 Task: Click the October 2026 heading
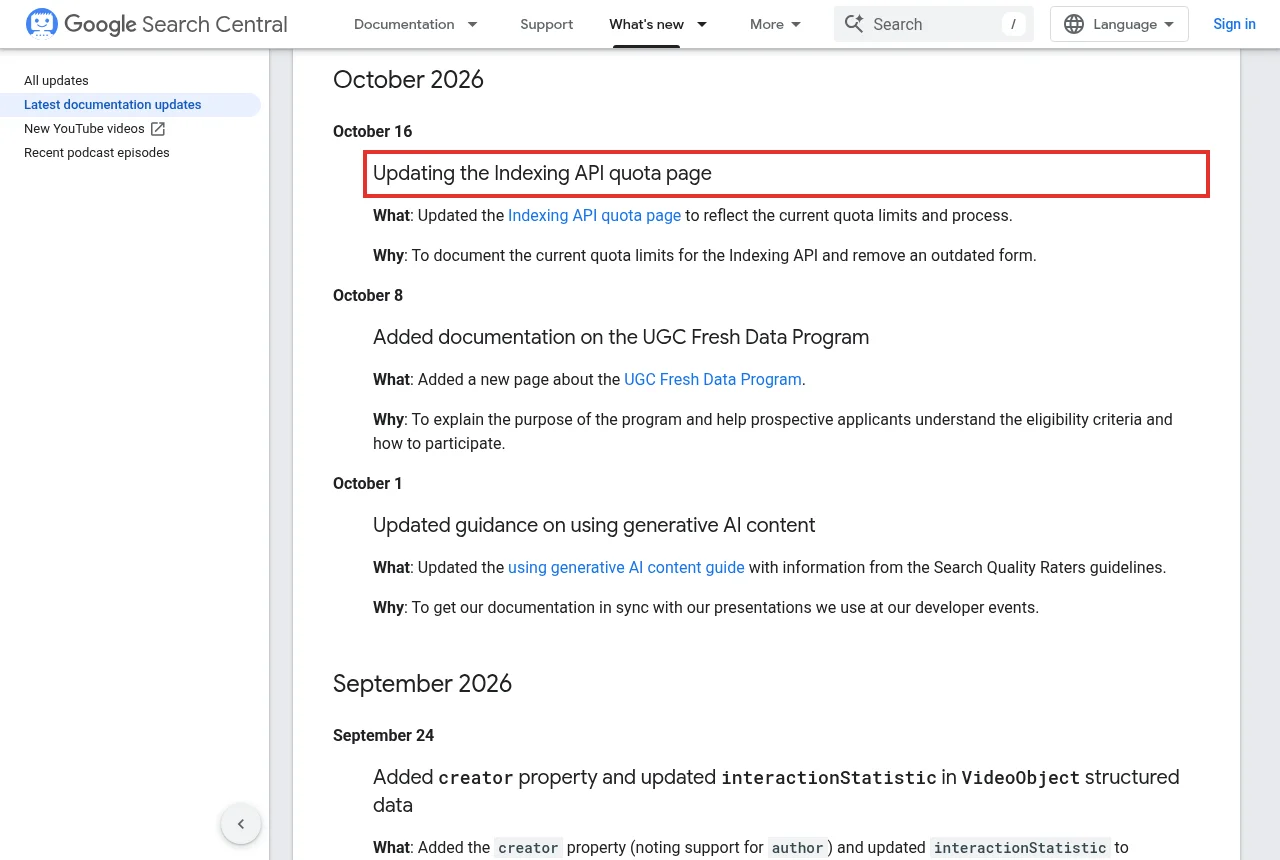click(x=408, y=80)
